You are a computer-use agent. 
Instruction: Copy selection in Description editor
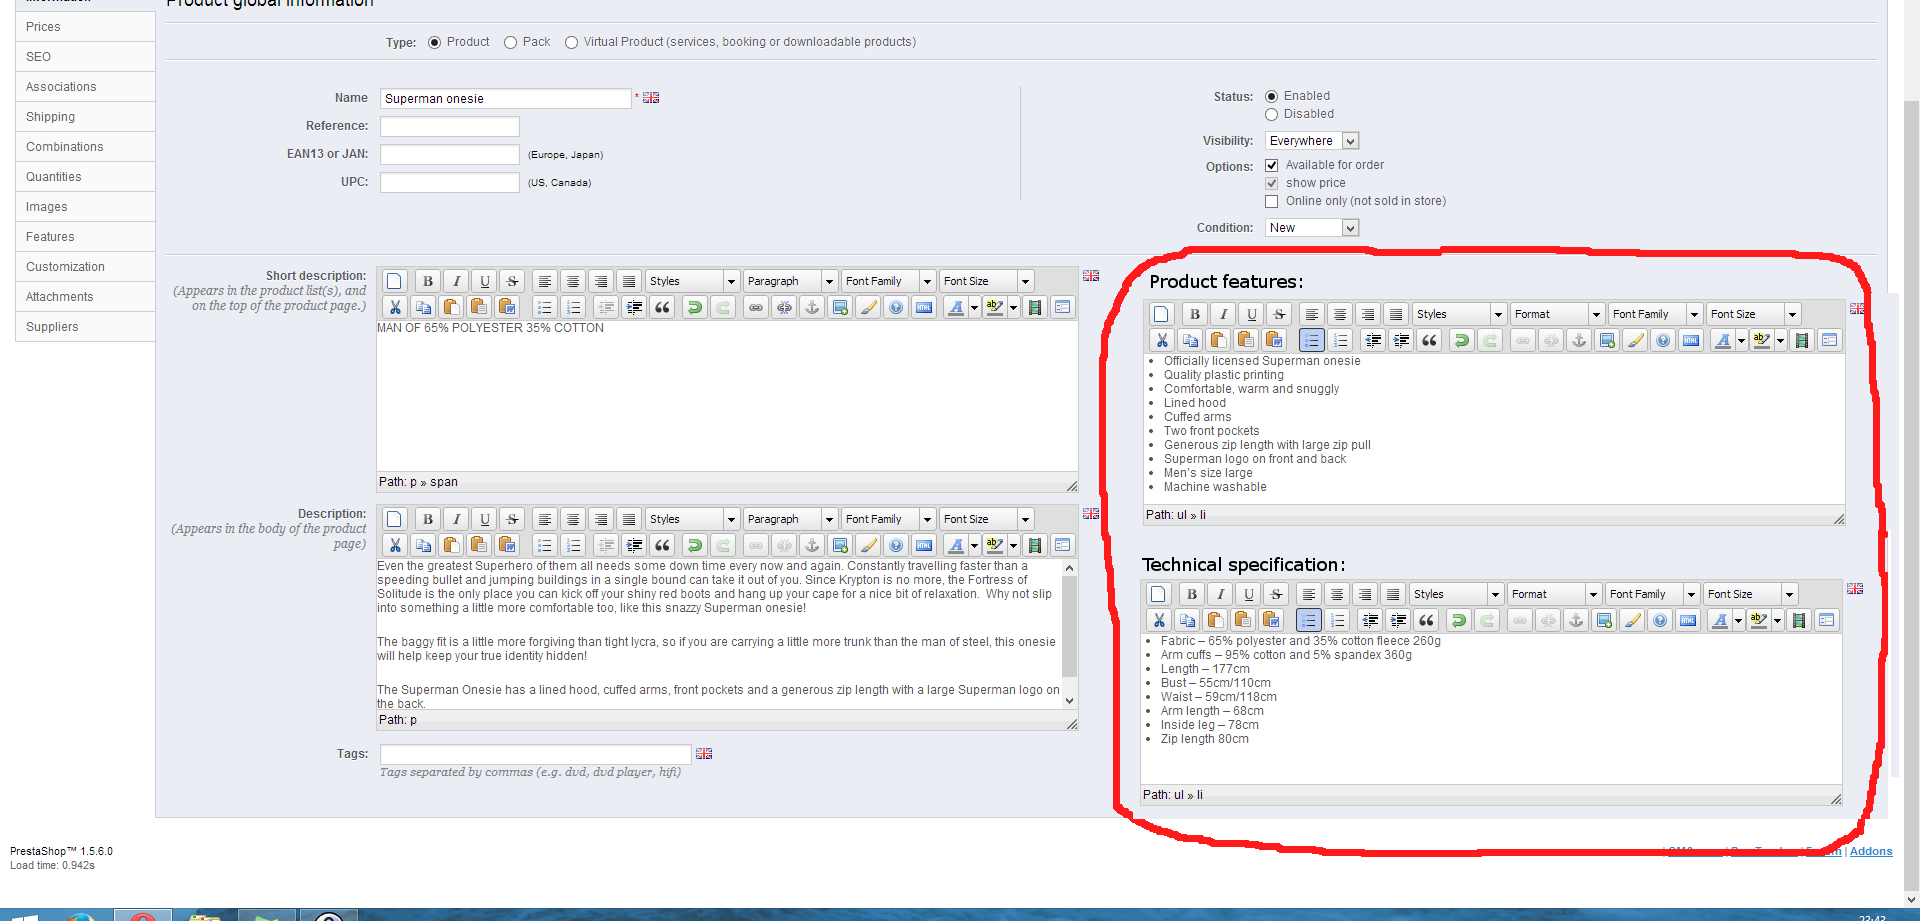423,545
